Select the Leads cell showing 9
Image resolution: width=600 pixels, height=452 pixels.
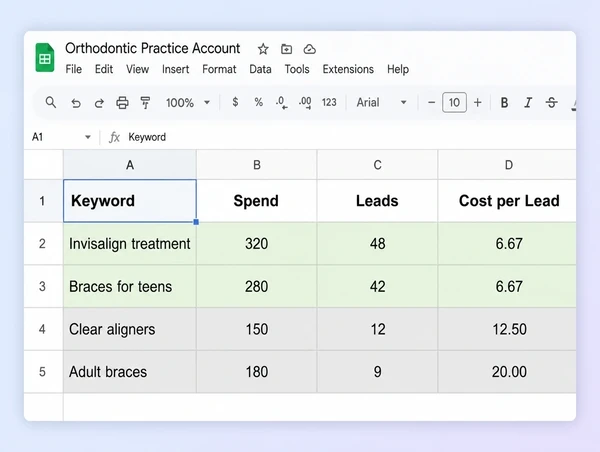pyautogui.click(x=377, y=372)
